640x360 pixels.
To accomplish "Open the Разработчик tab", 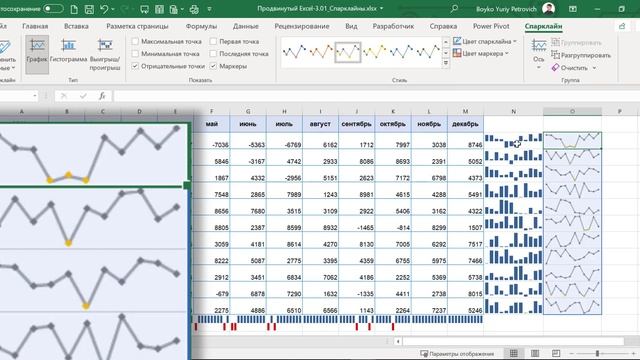I will (393, 26).
